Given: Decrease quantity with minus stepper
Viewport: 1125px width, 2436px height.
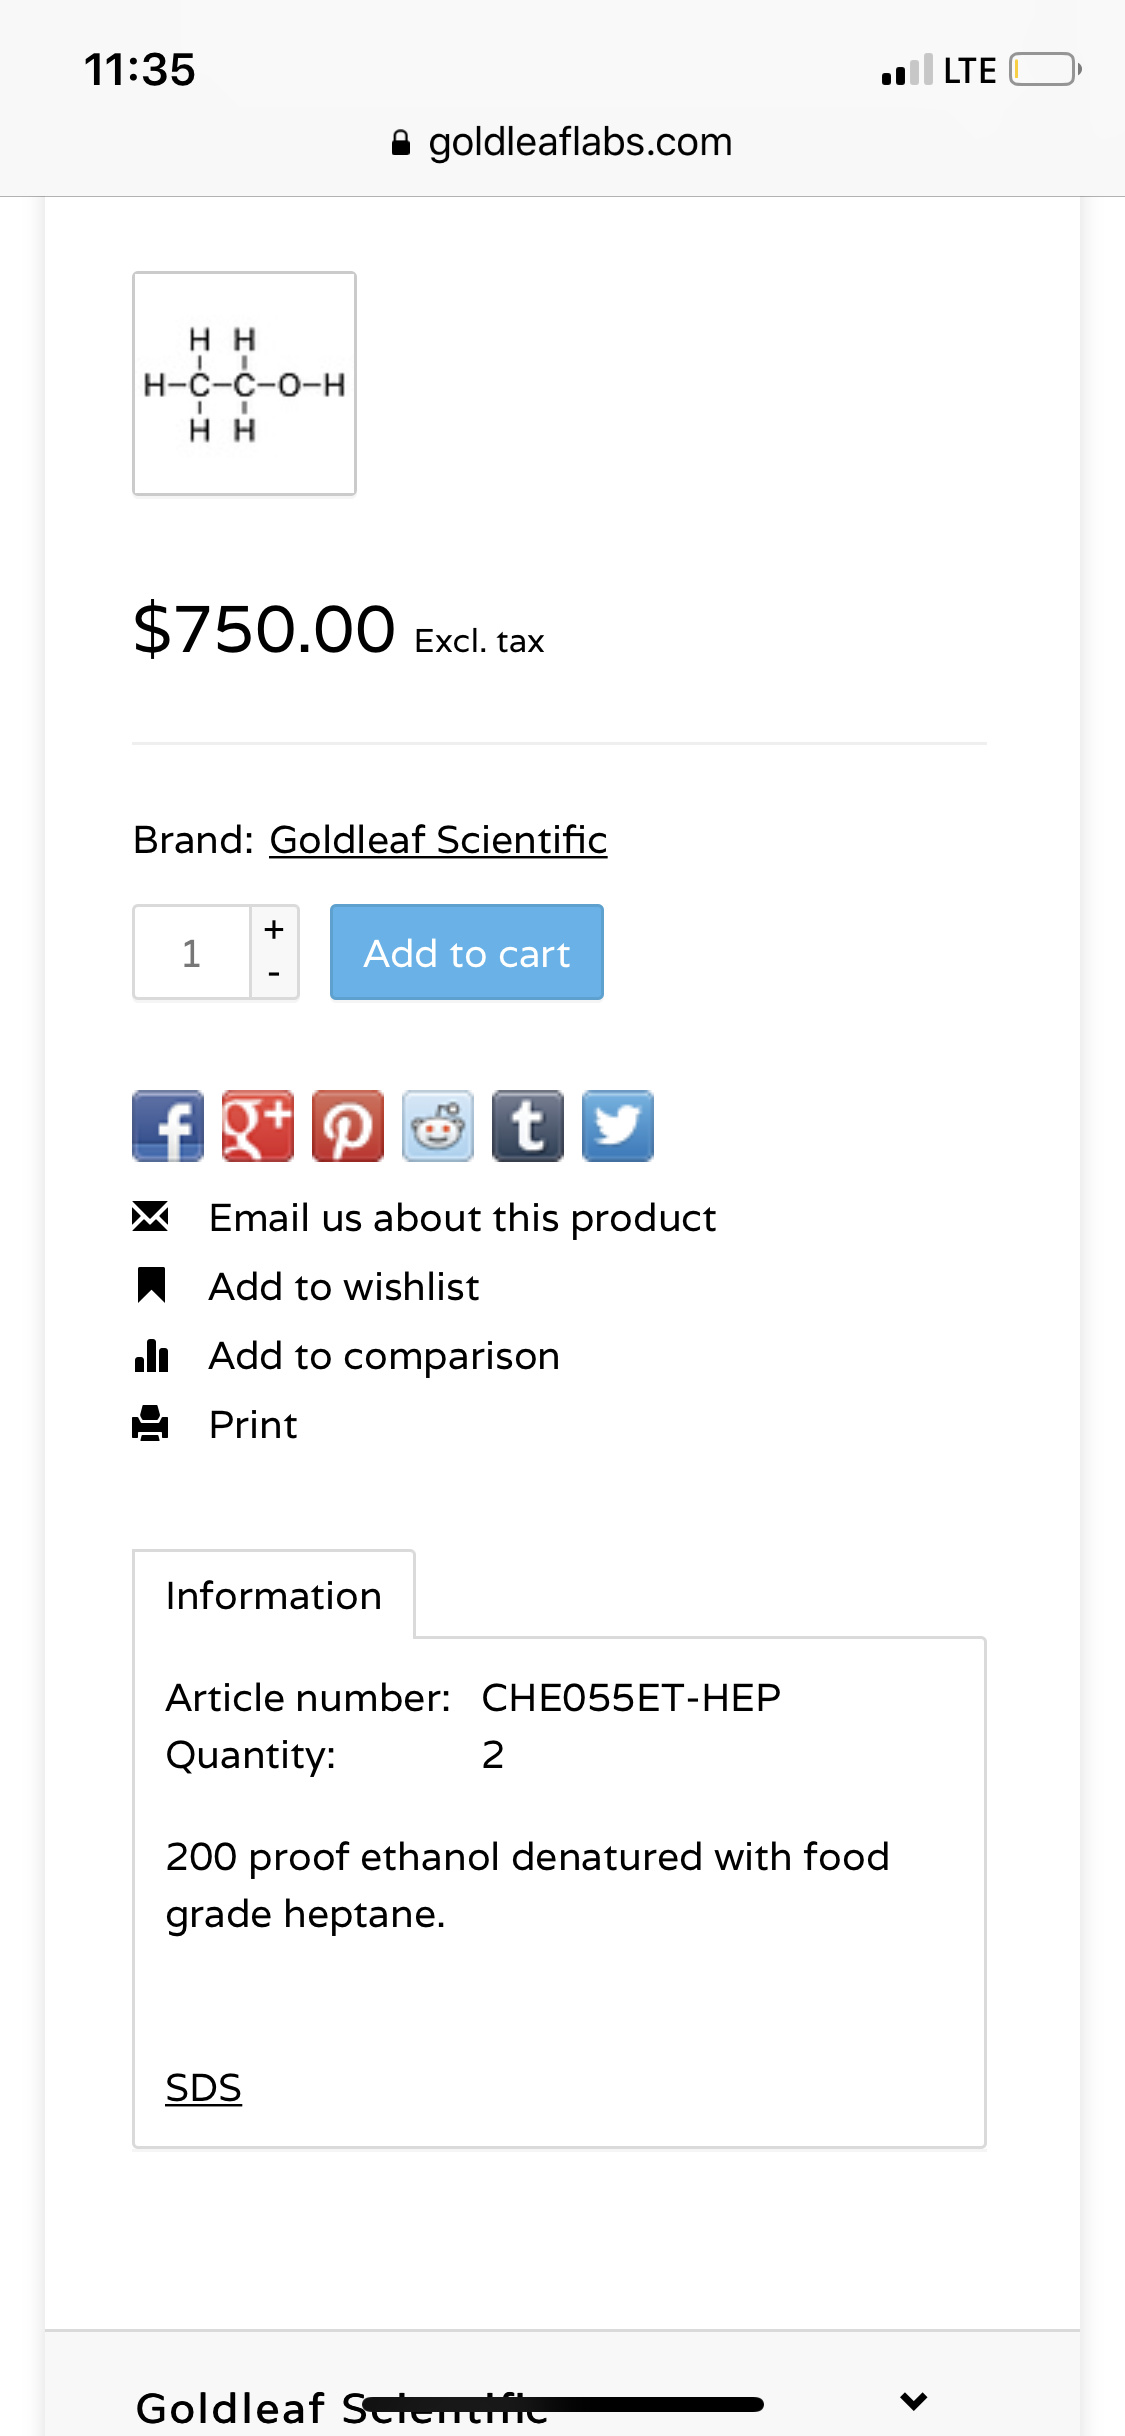Looking at the screenshot, I should (x=274, y=974).
